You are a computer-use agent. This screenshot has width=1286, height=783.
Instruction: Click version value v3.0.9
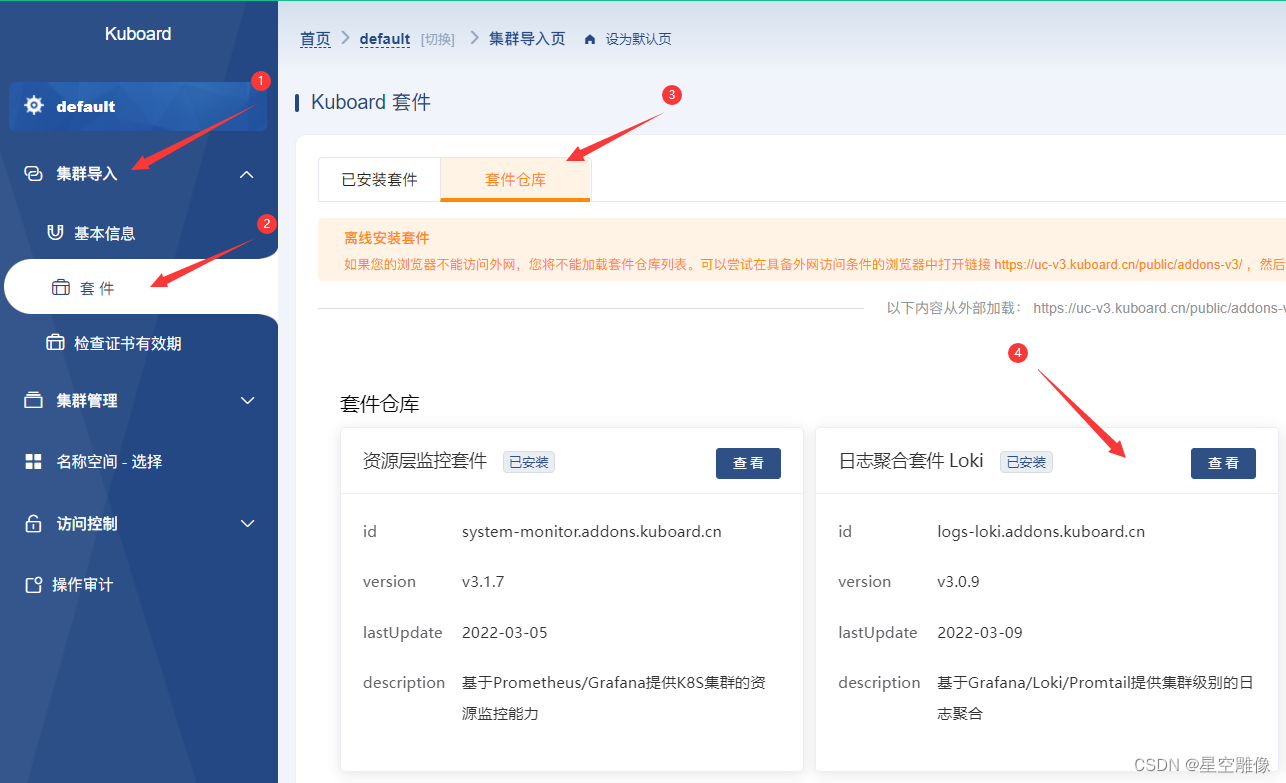pyautogui.click(x=958, y=582)
